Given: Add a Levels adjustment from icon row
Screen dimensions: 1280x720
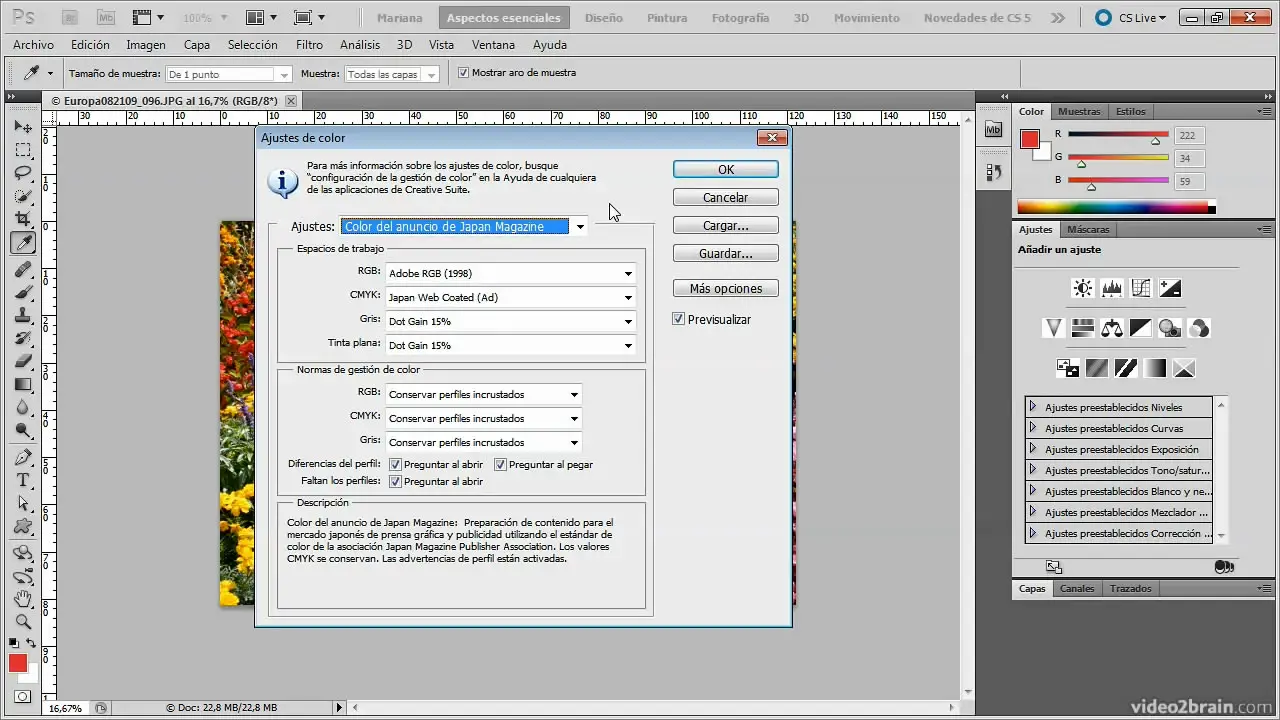Looking at the screenshot, I should (x=1111, y=288).
